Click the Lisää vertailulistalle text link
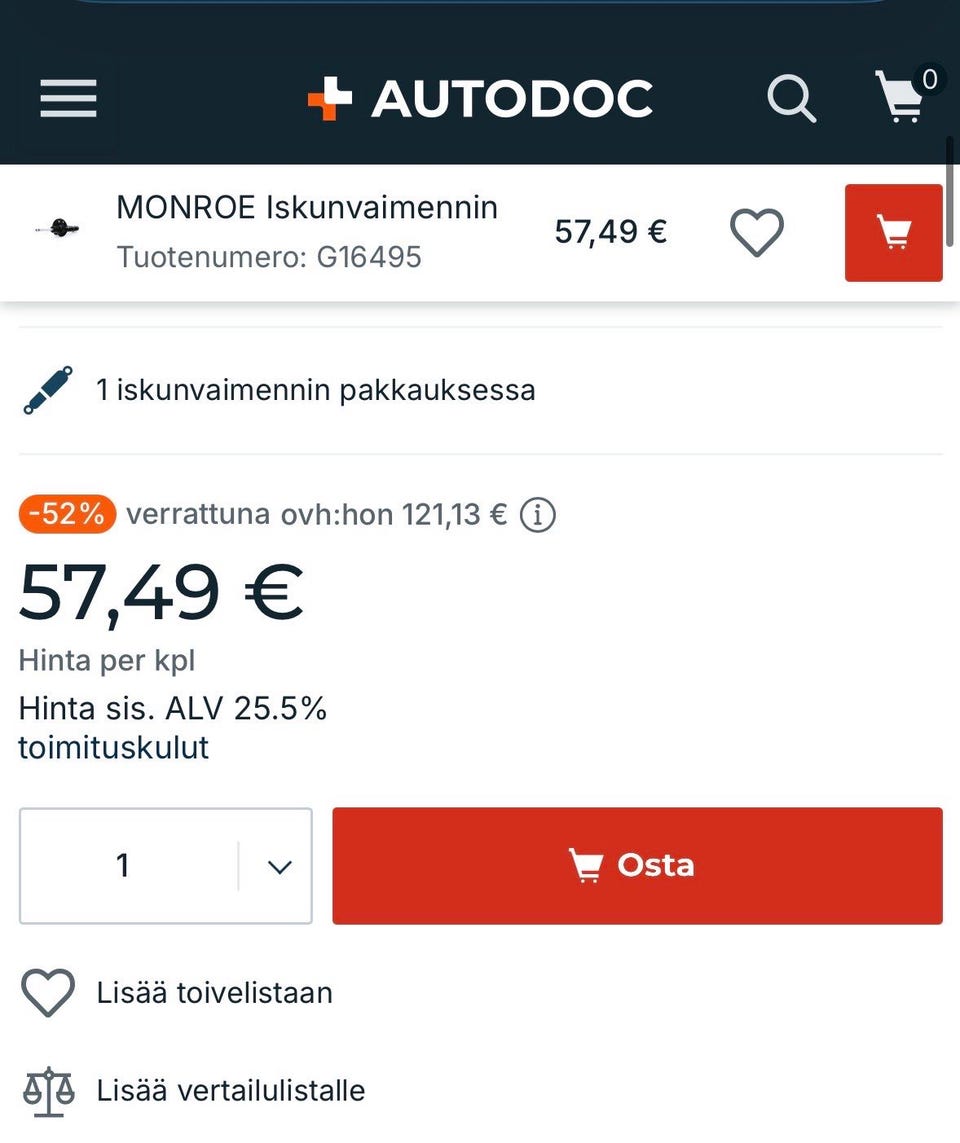 pos(230,1090)
